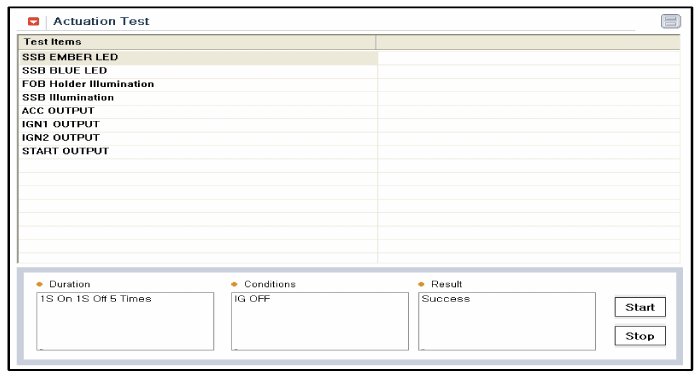Screen dimensions: 700x377
Task: Select SSB EMBER LED test item
Action: point(198,58)
